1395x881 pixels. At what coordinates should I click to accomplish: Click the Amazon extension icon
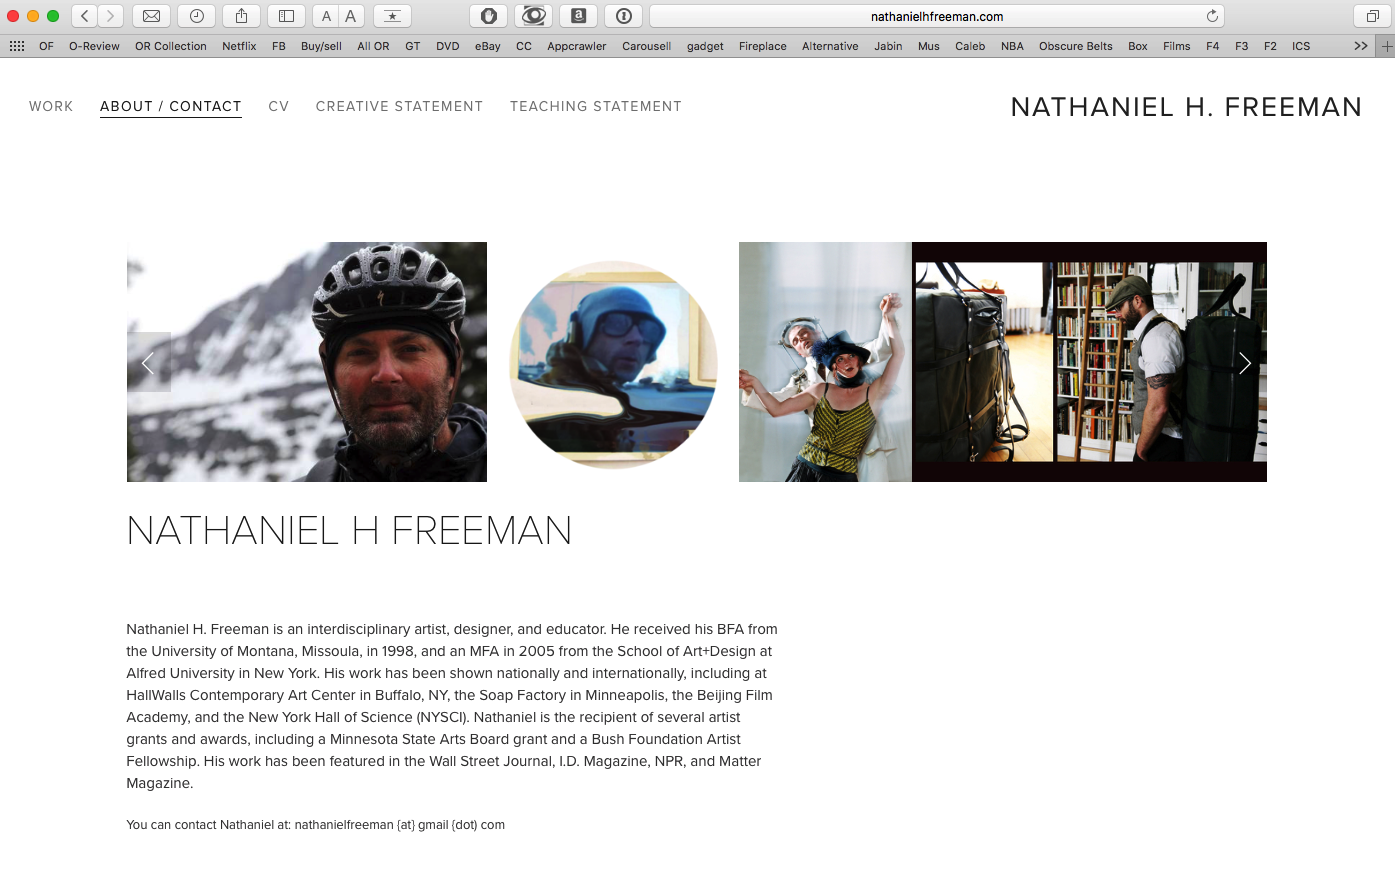pos(578,16)
